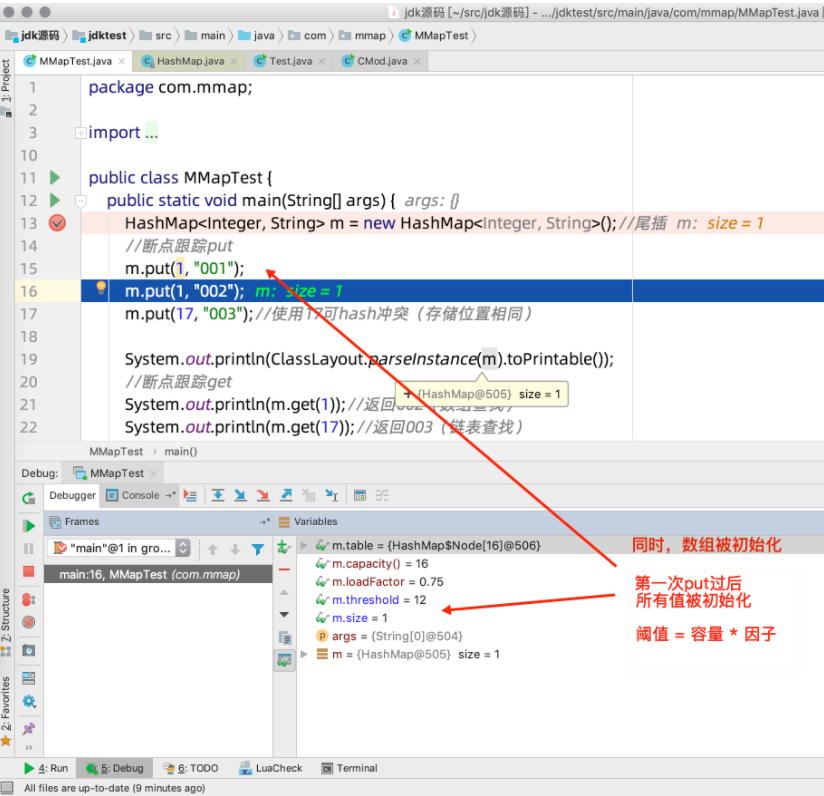Click run gutter arrow at line 11
This screenshot has height=796, width=824.
coord(55,178)
